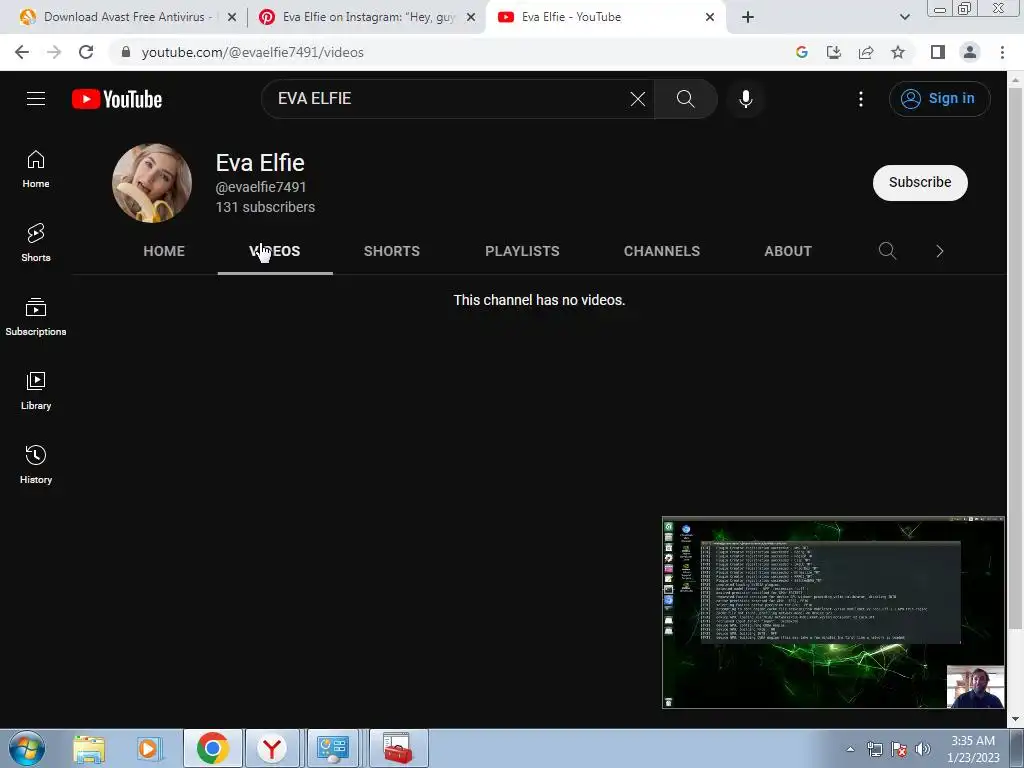The width and height of the screenshot is (1024, 768).
Task: Toggle the Chrome side panel
Action: 938,52
